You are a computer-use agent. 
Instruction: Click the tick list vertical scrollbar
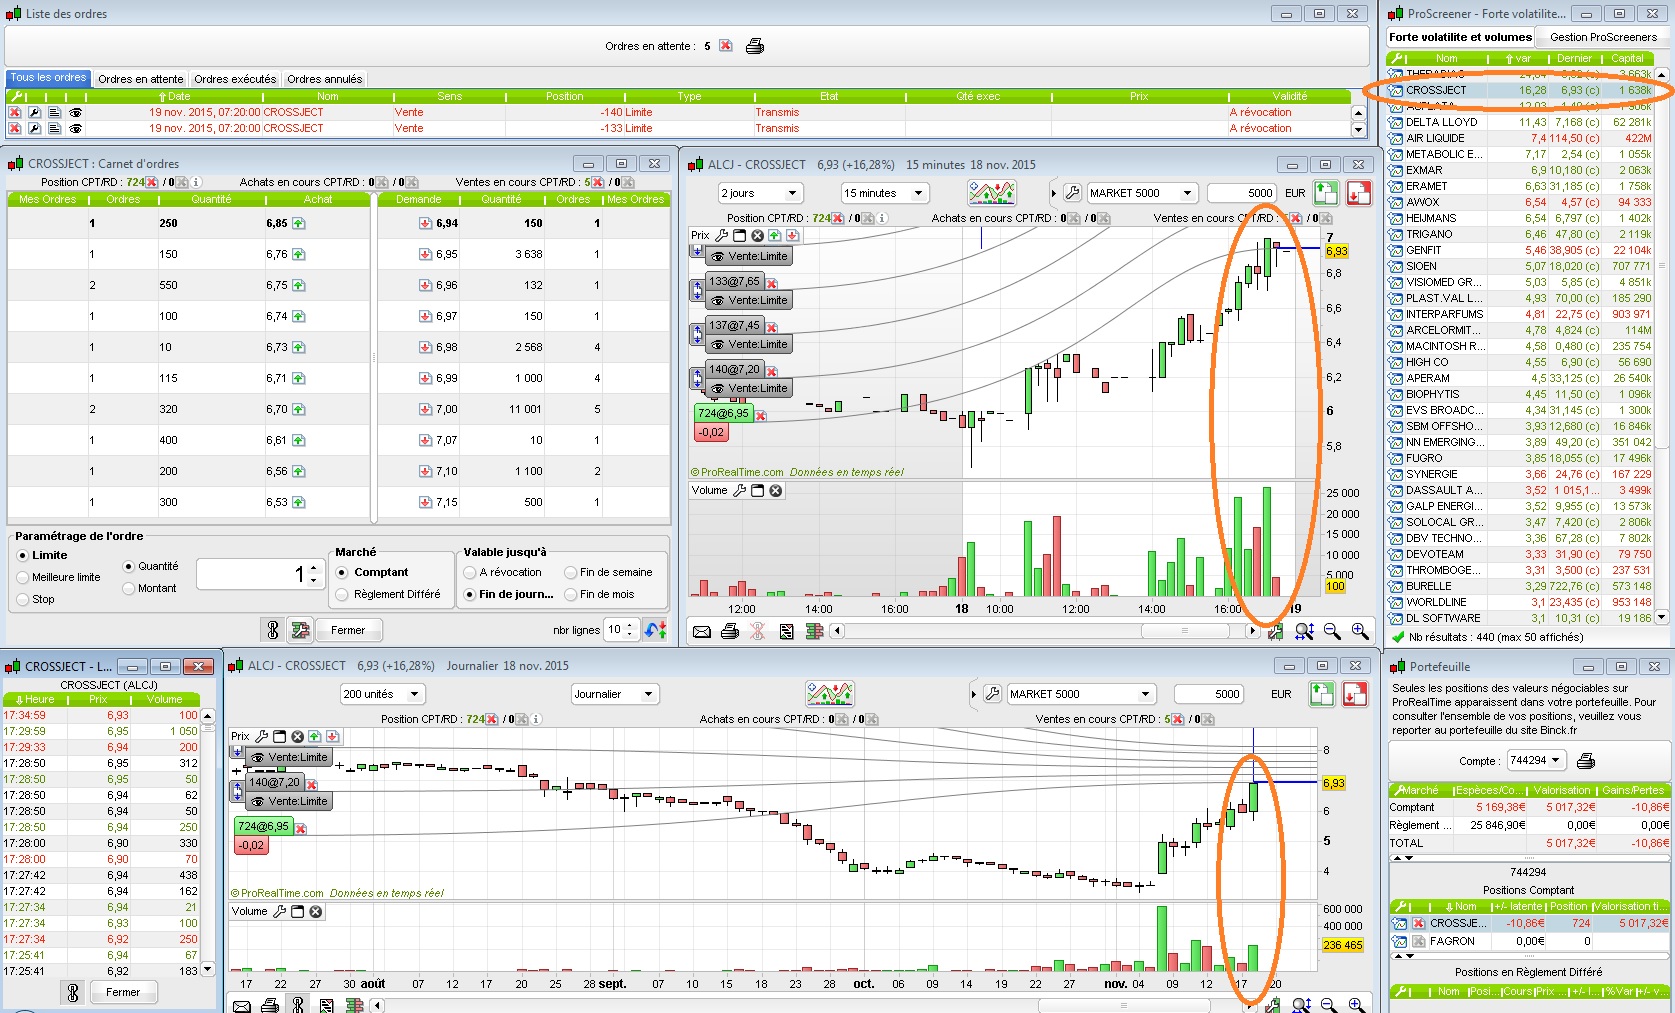point(208,842)
